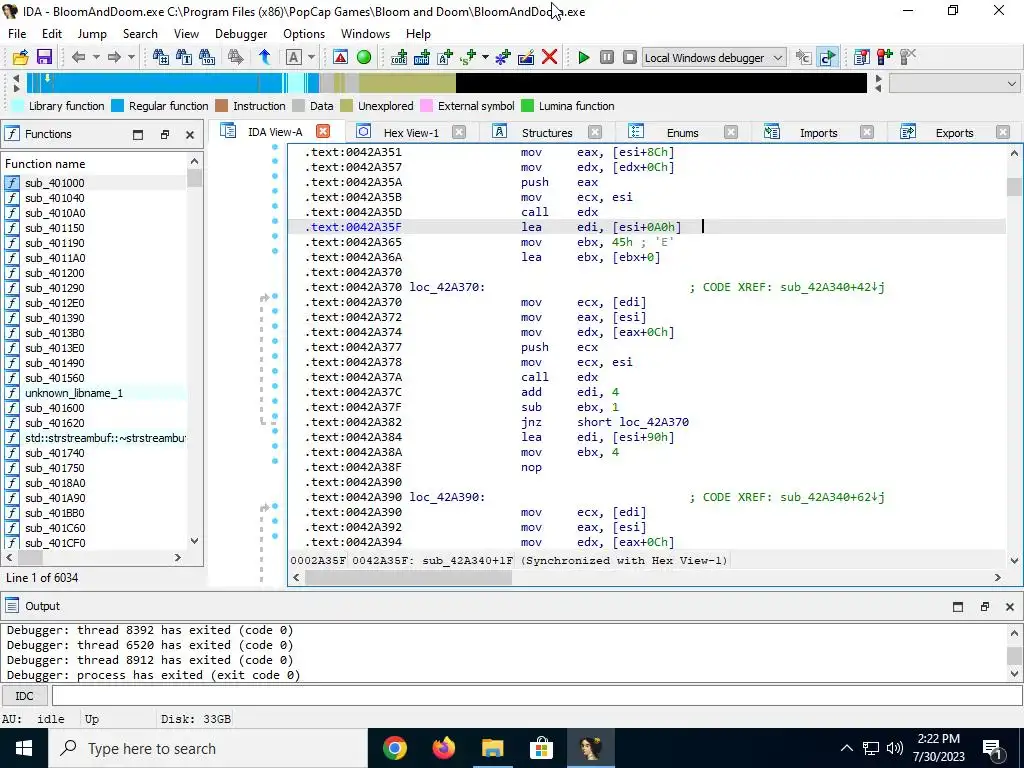1024x768 pixels.
Task: Open the Jump menu
Action: tap(92, 34)
